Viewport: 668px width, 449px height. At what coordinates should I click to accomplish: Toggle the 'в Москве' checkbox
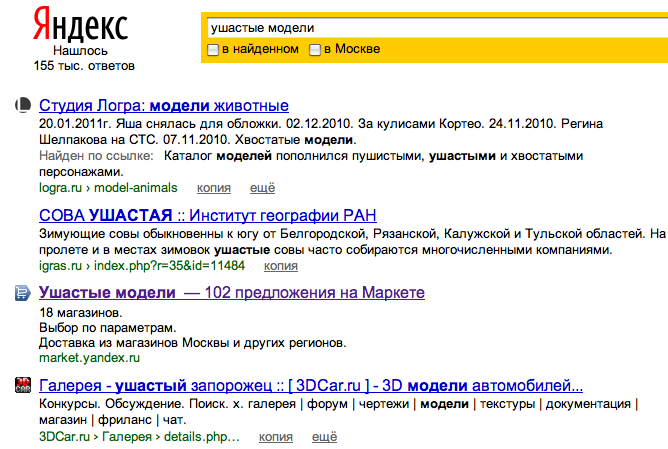314,50
